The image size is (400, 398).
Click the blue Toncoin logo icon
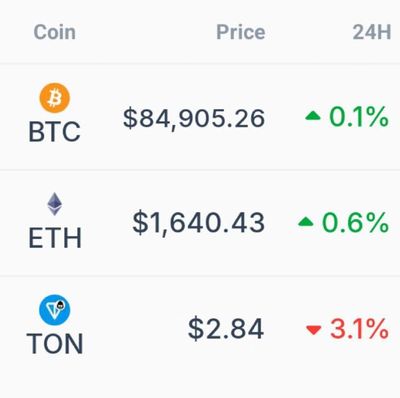tap(55, 310)
